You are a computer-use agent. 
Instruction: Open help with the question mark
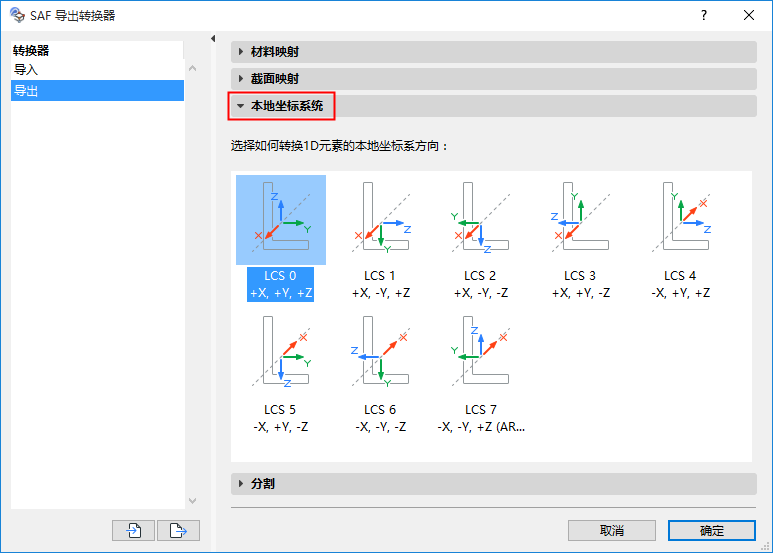704,15
